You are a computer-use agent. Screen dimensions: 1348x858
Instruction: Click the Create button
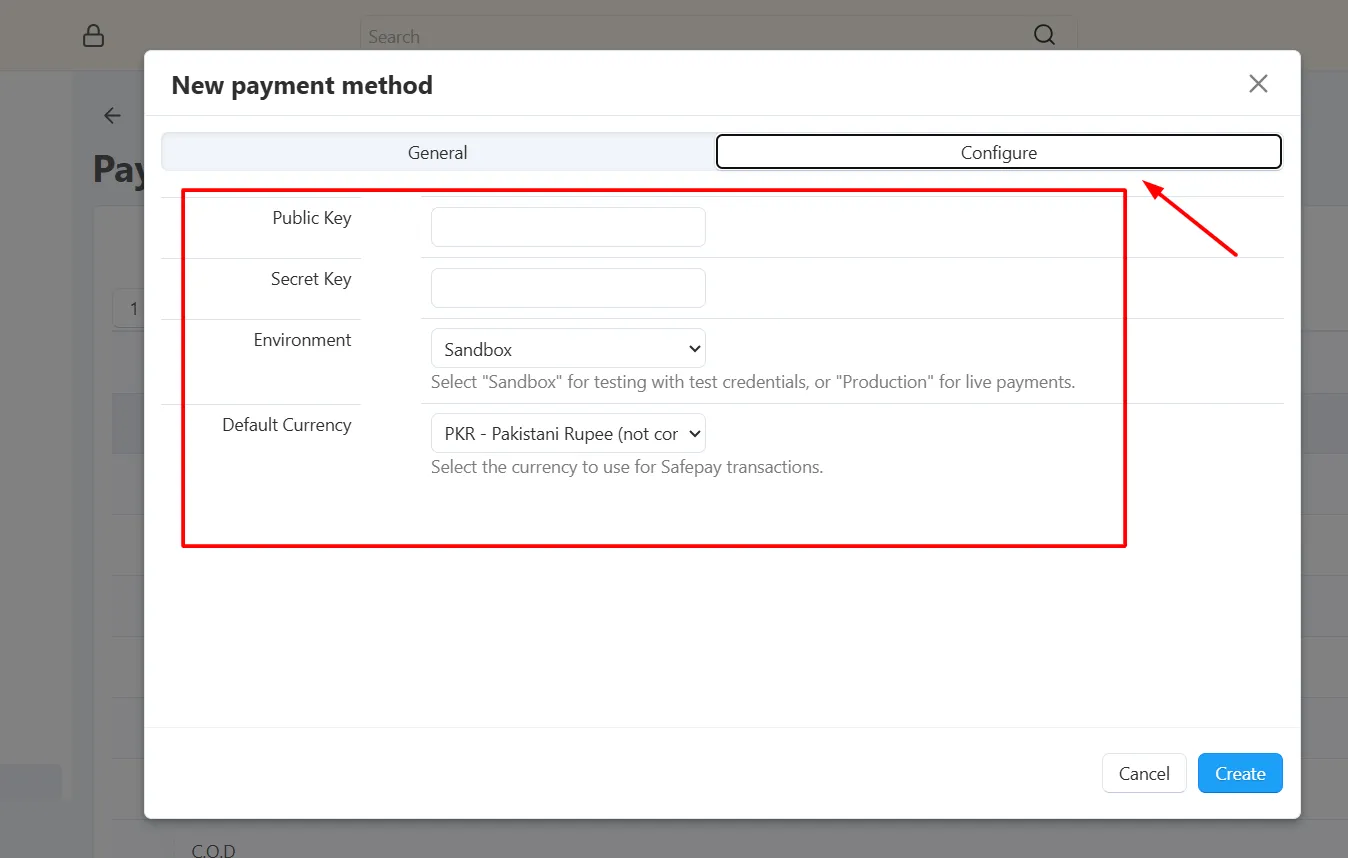click(1240, 773)
